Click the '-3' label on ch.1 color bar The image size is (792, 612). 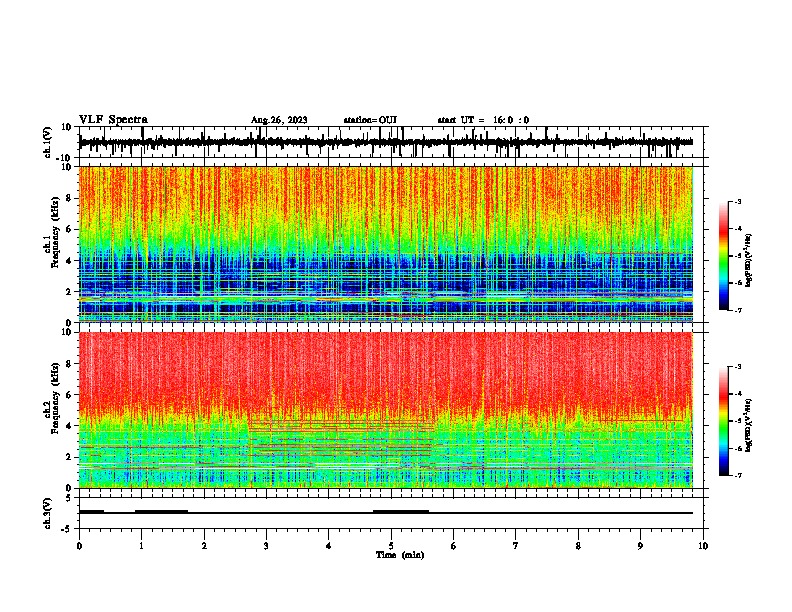click(x=737, y=201)
